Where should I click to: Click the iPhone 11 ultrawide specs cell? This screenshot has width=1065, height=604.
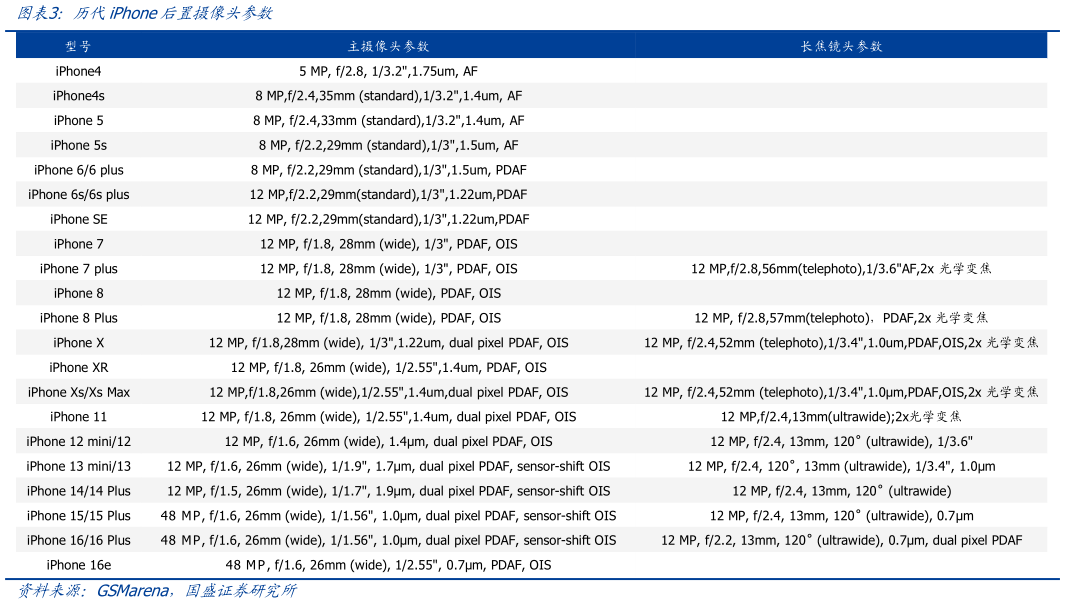[x=841, y=417]
